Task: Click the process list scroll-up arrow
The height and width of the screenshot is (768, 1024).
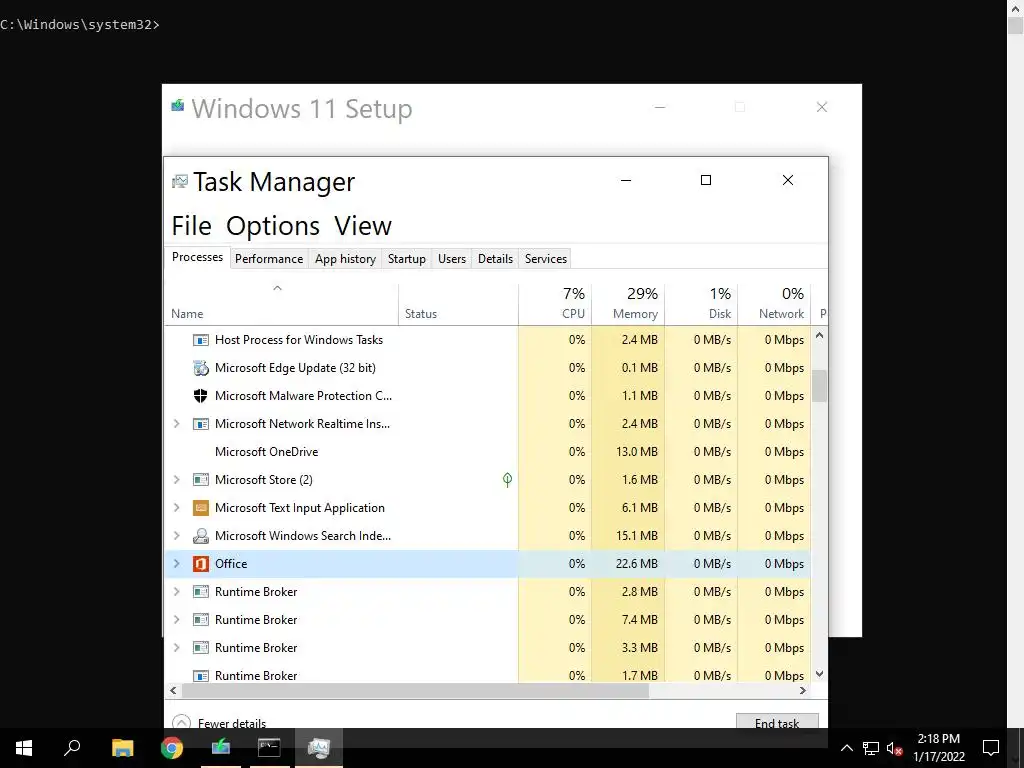Action: pyautogui.click(x=820, y=336)
